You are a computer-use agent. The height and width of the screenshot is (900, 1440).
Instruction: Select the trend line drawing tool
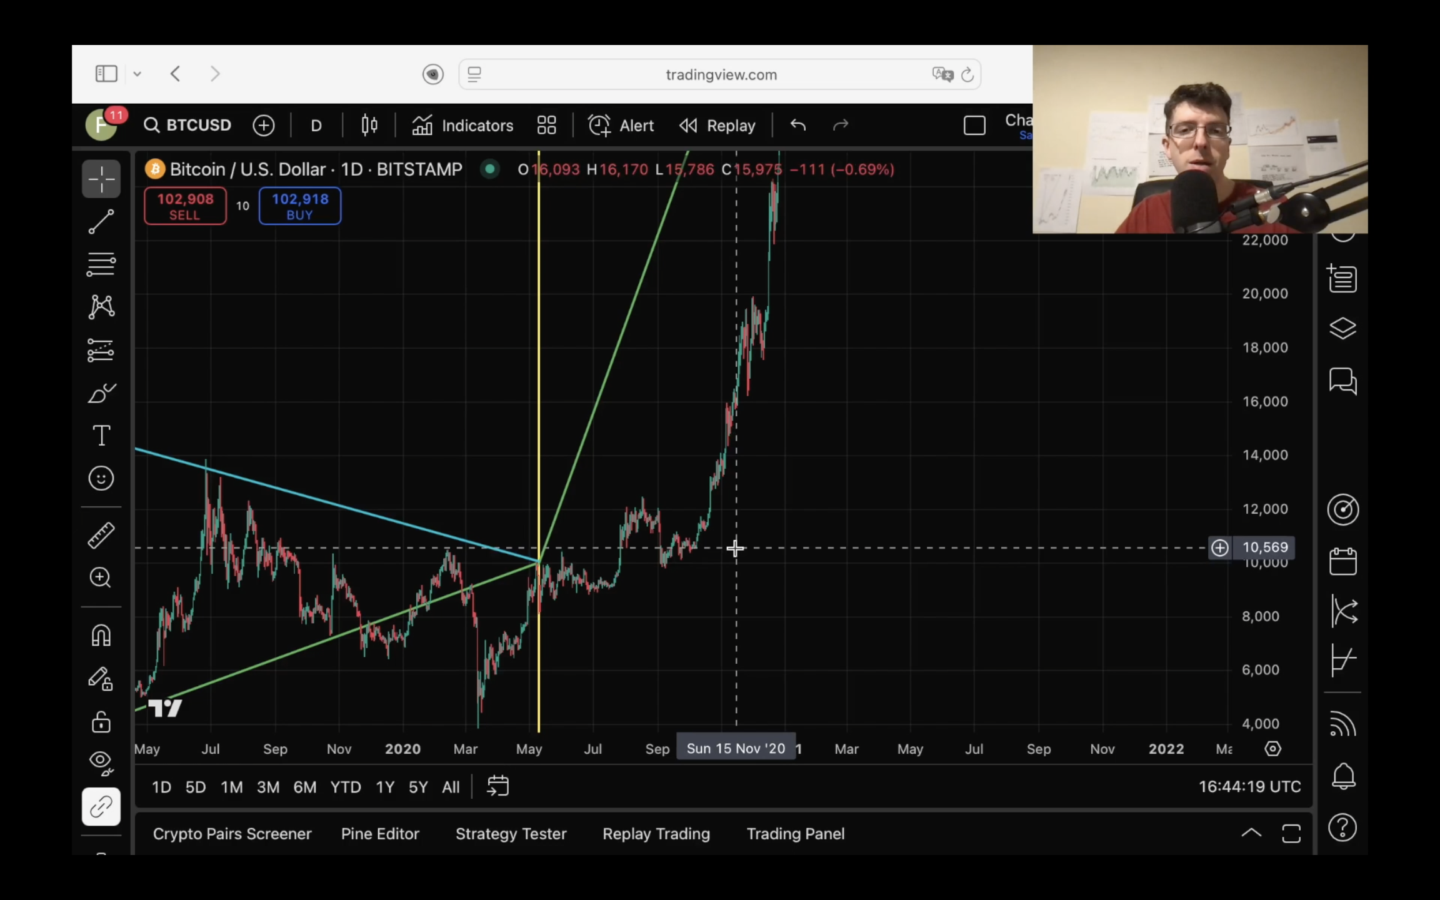click(x=101, y=222)
